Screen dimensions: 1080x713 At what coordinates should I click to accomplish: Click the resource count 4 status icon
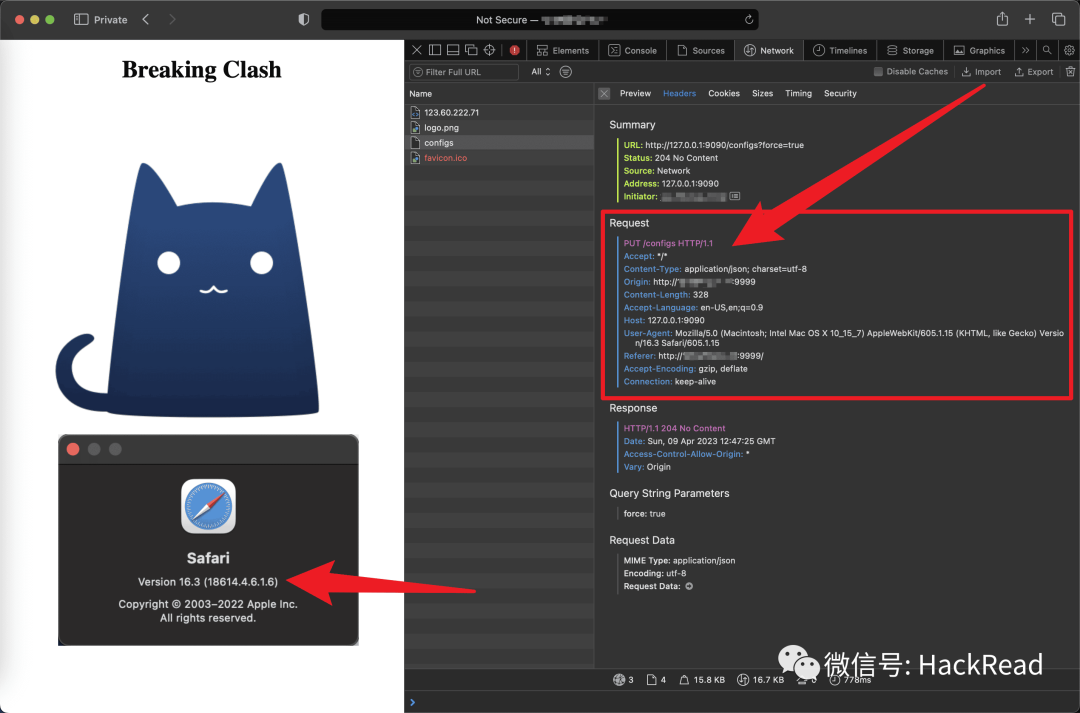pos(652,680)
